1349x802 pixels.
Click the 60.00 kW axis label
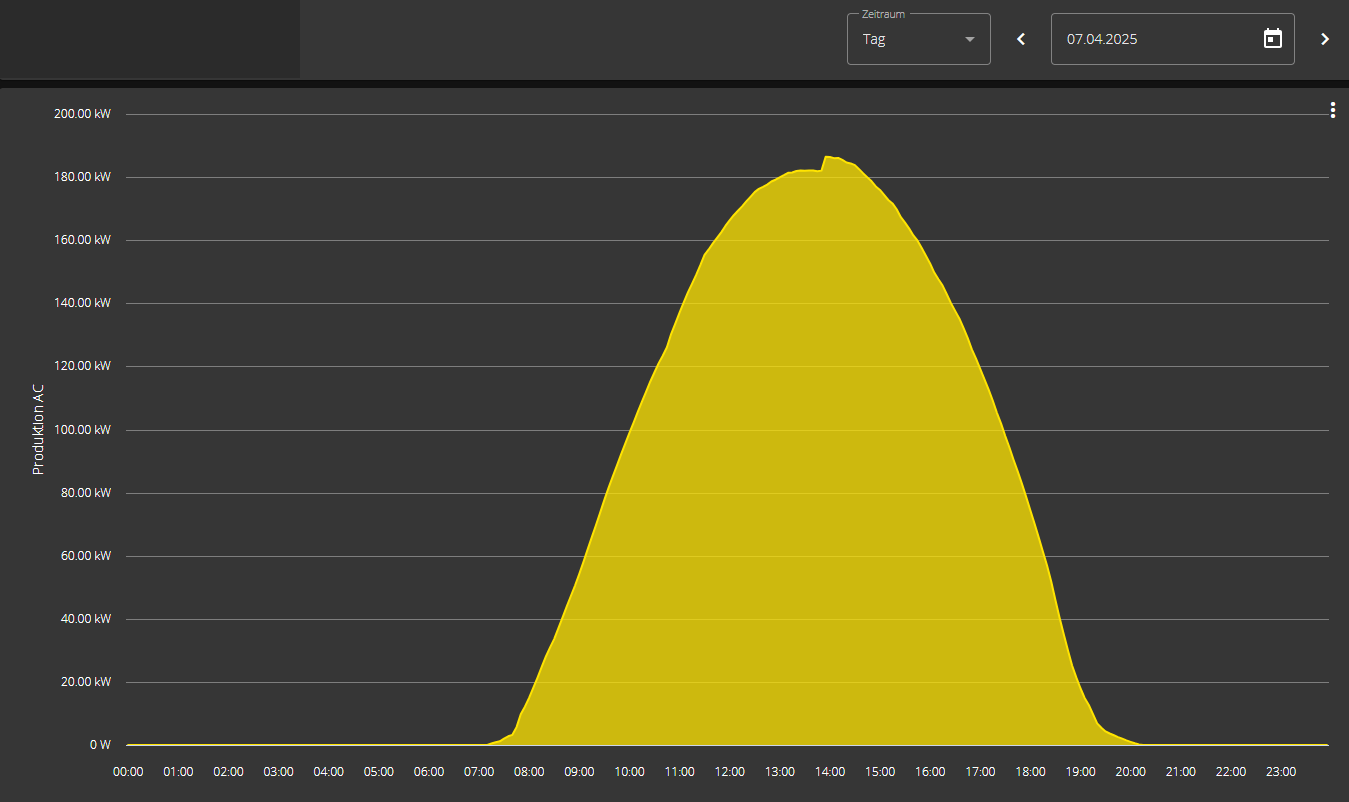pos(85,556)
